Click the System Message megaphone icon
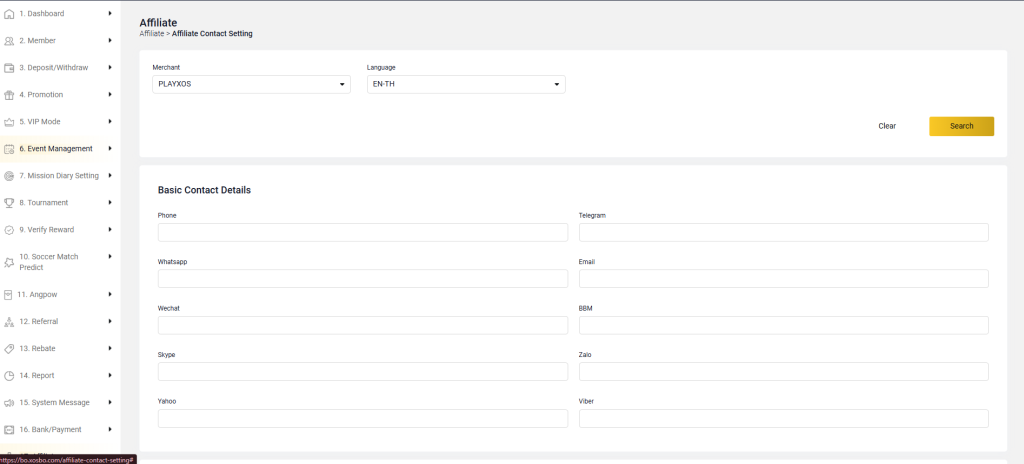This screenshot has height=464, width=1024. point(9,403)
